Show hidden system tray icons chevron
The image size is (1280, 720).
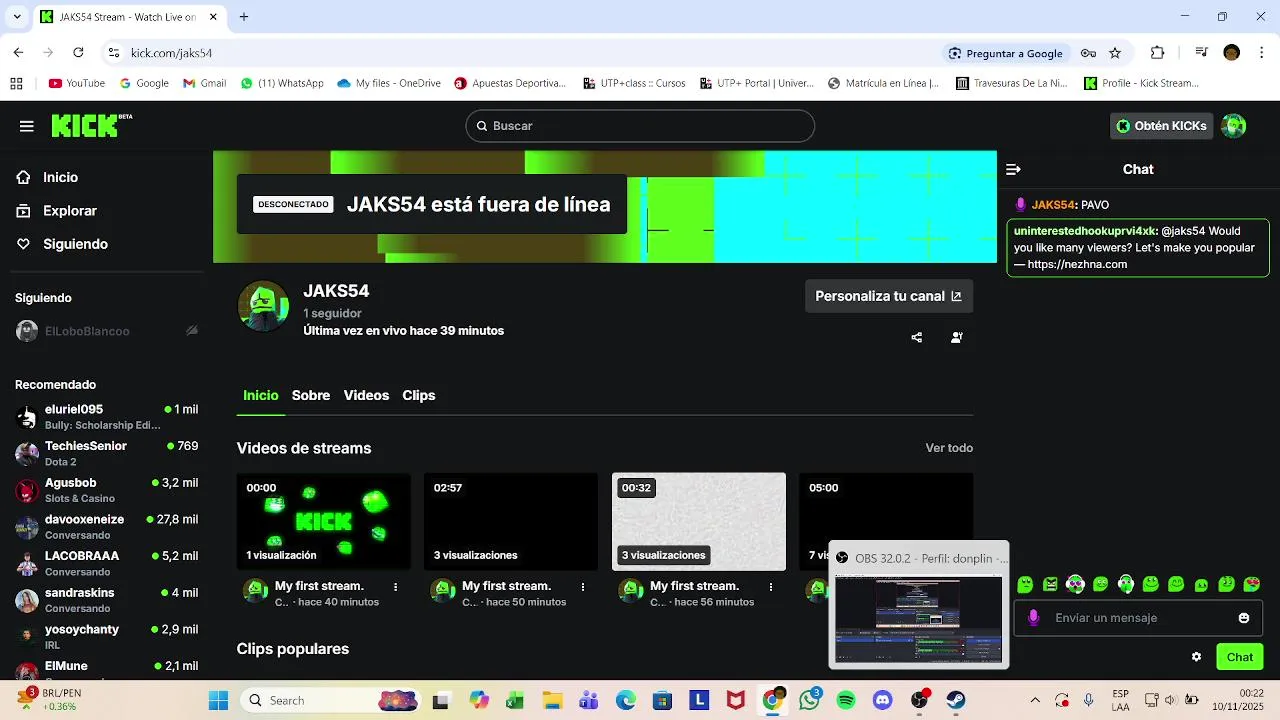[x=1035, y=701]
